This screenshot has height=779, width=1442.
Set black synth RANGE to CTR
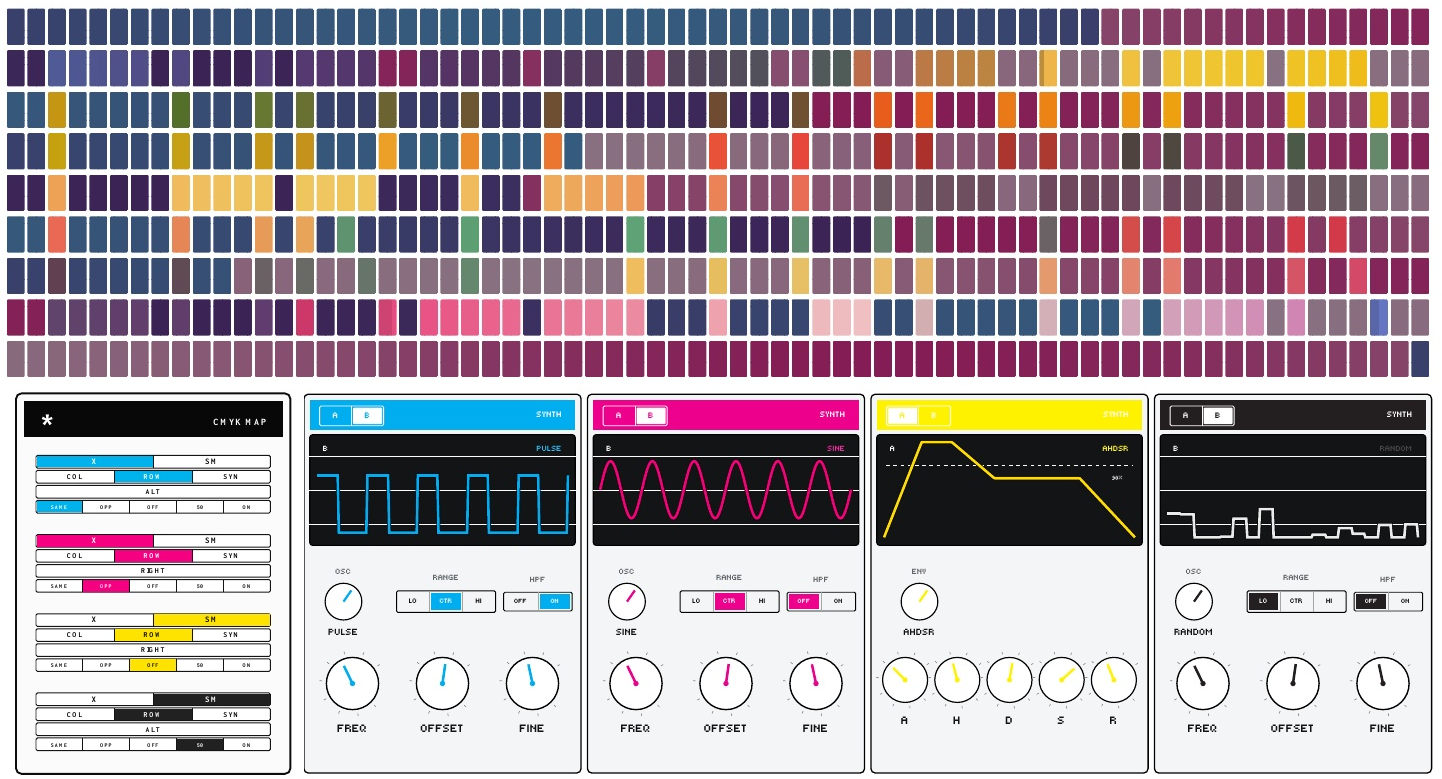point(1296,601)
